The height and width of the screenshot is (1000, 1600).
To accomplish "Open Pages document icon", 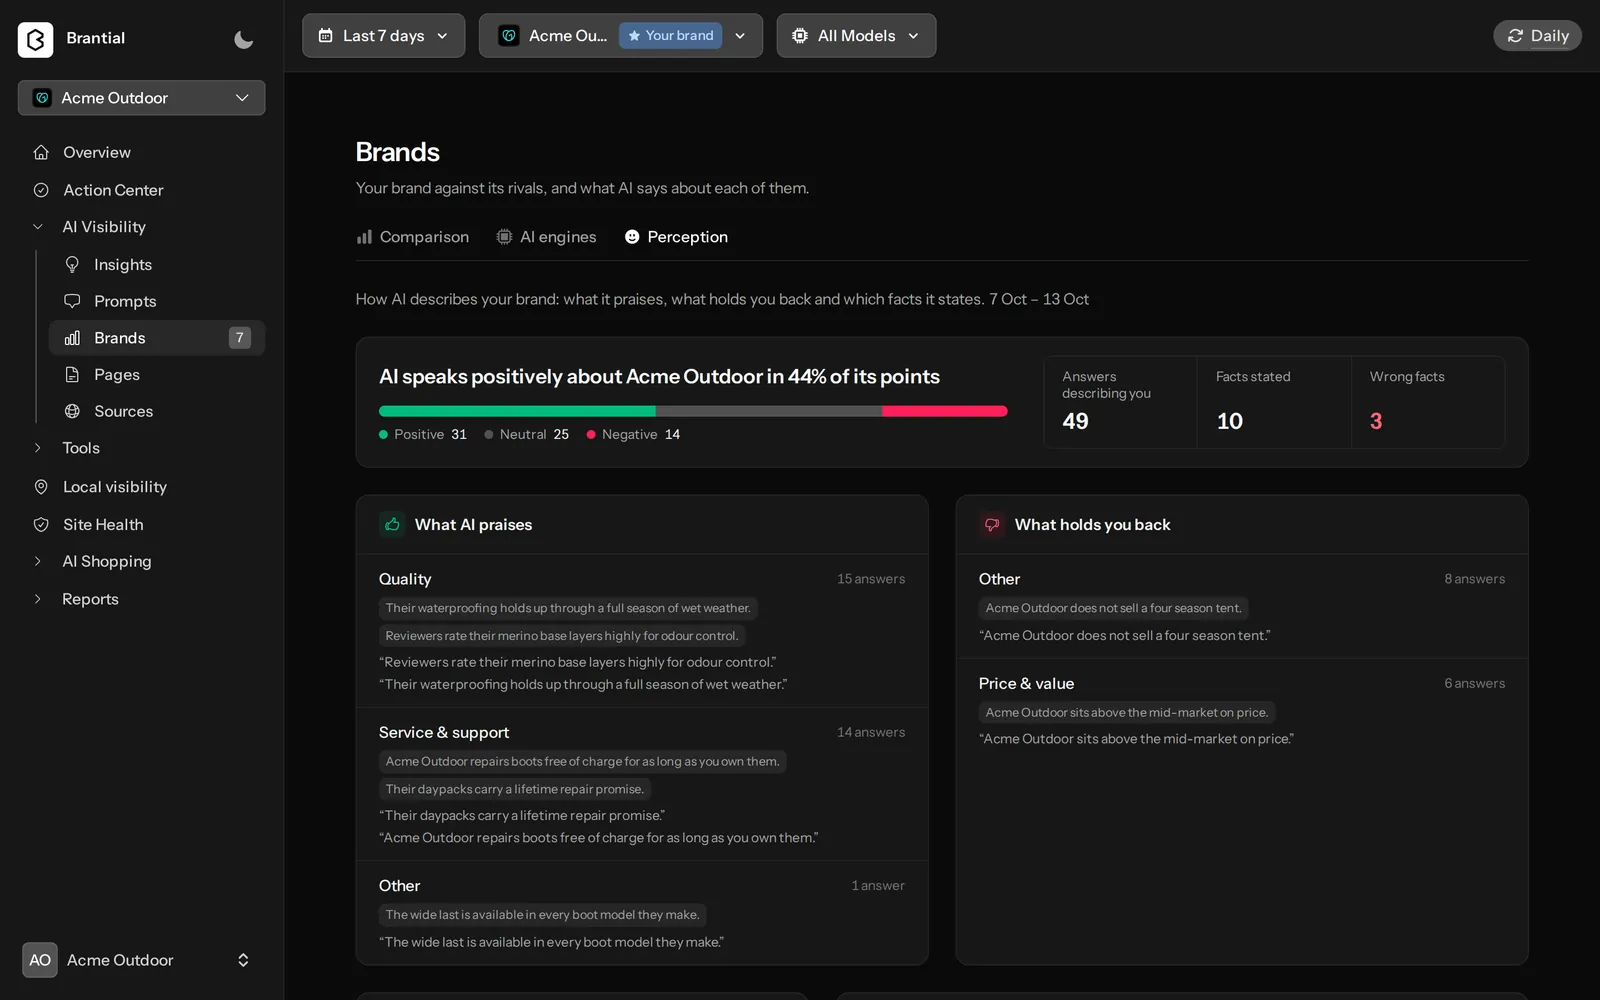I will (x=72, y=374).
